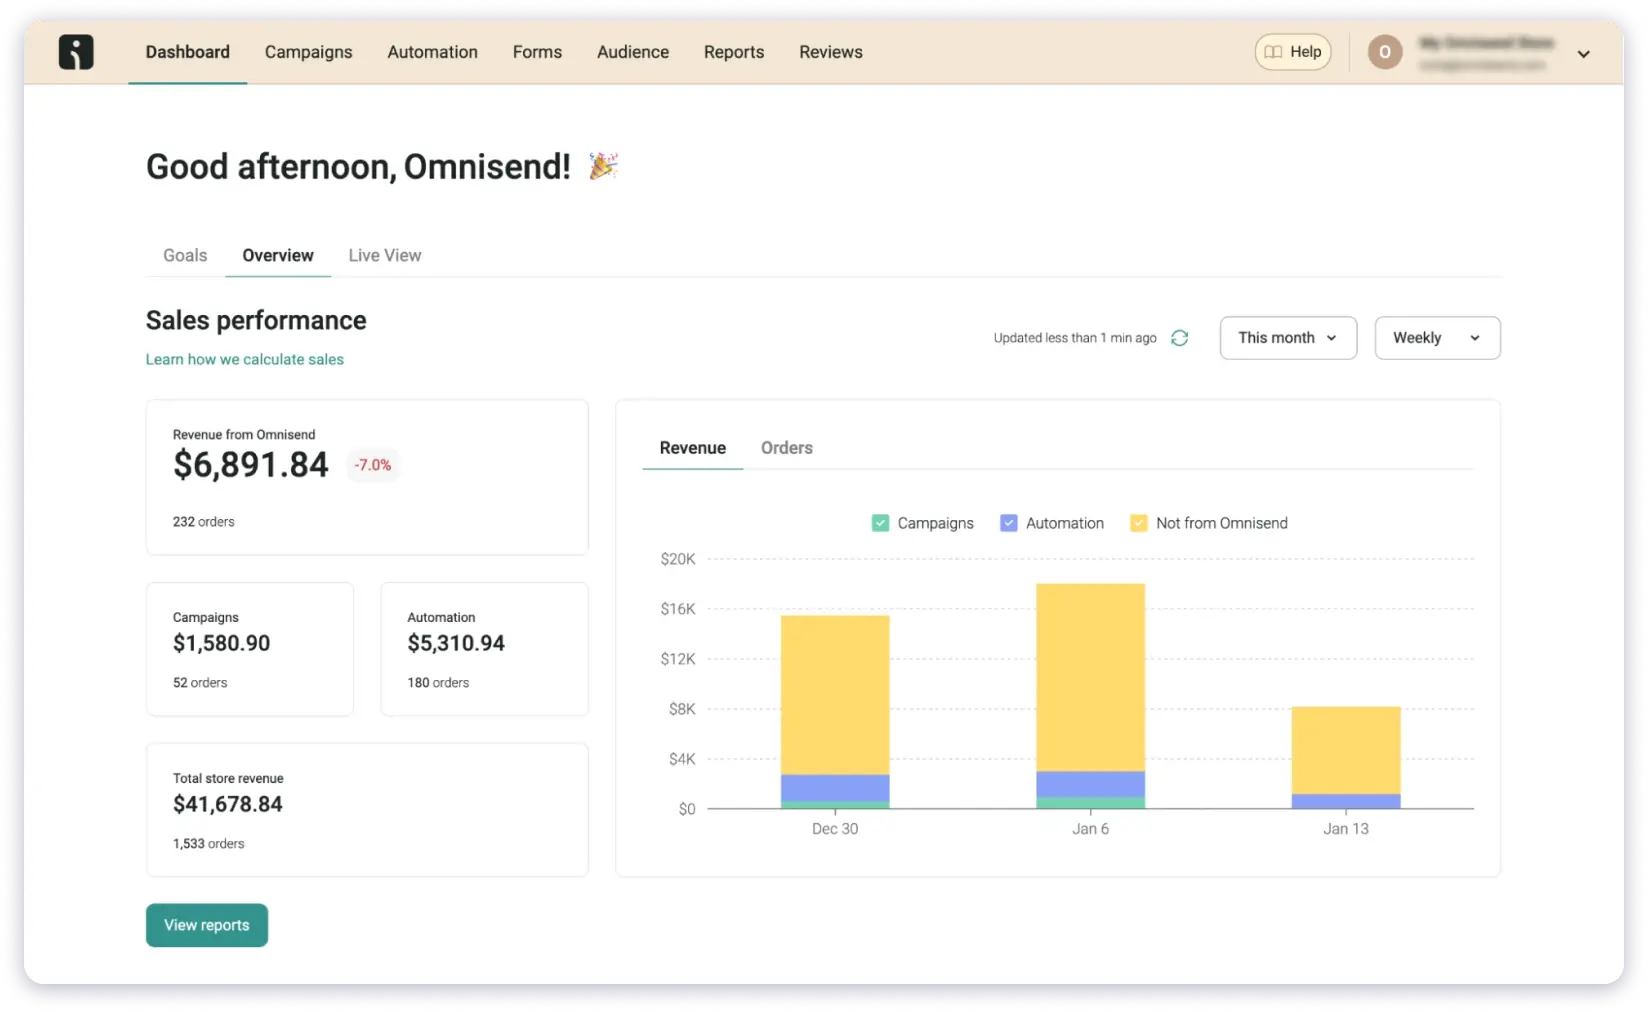Uncheck the Campaigns legend checkbox
The width and height of the screenshot is (1648, 1012).
880,523
